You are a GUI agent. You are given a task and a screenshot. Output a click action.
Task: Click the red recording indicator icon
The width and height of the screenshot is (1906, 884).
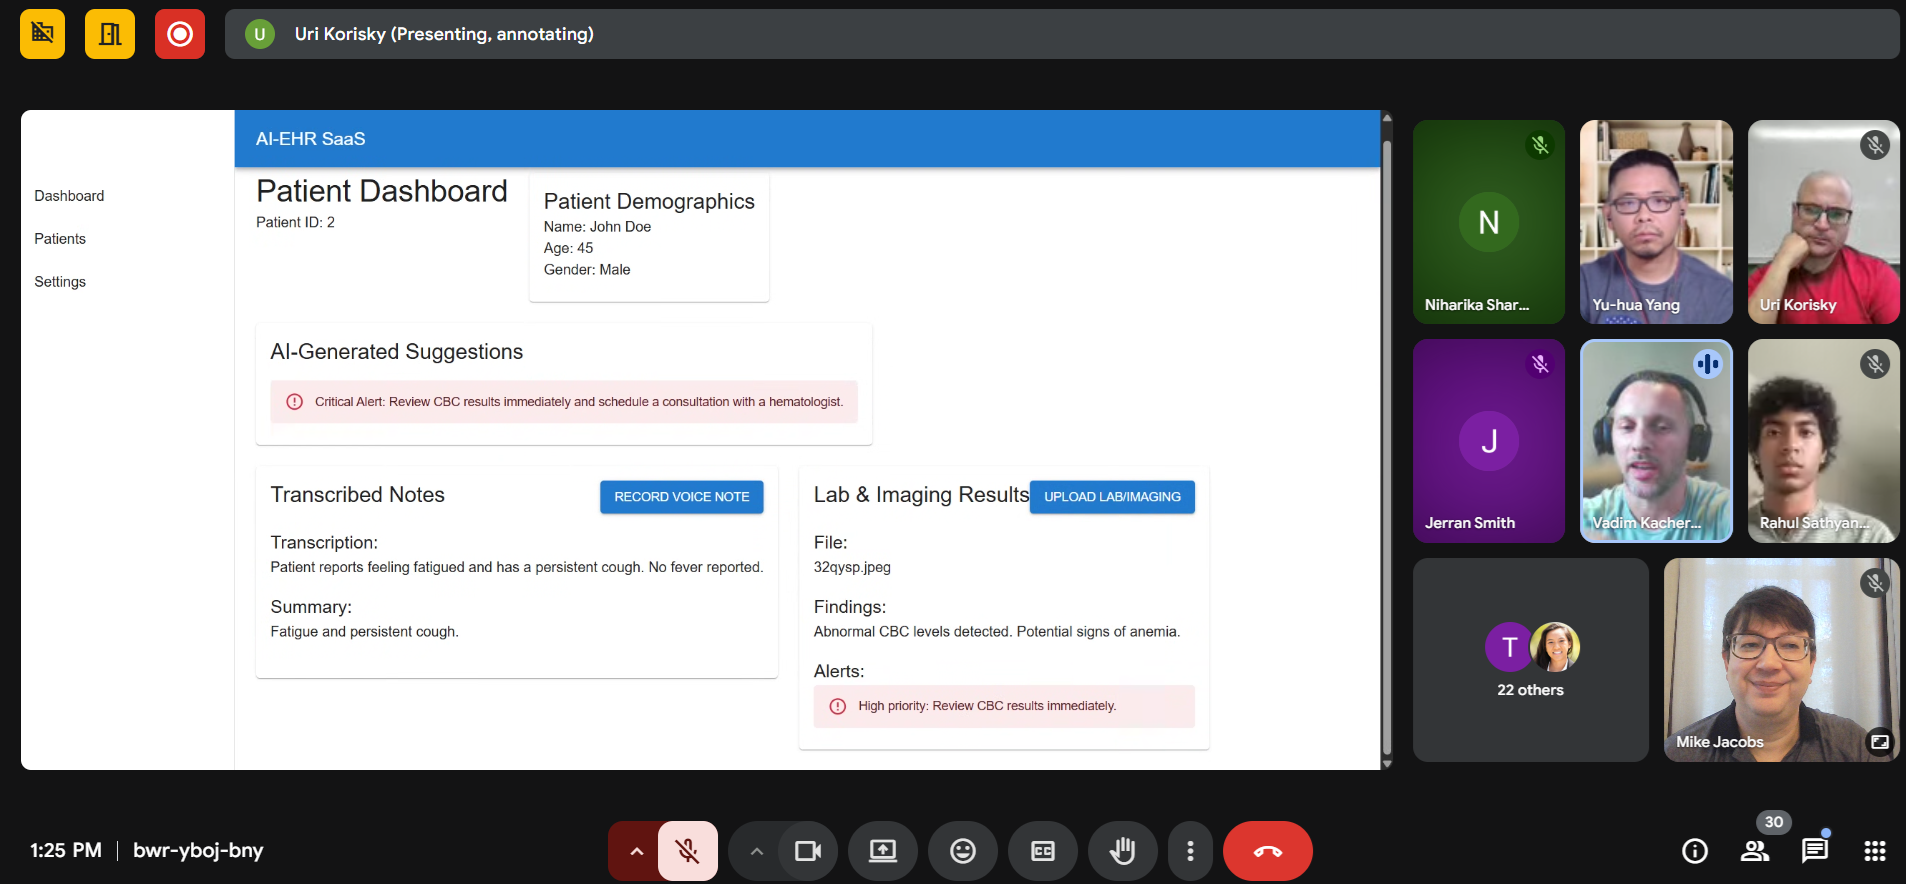tap(180, 34)
